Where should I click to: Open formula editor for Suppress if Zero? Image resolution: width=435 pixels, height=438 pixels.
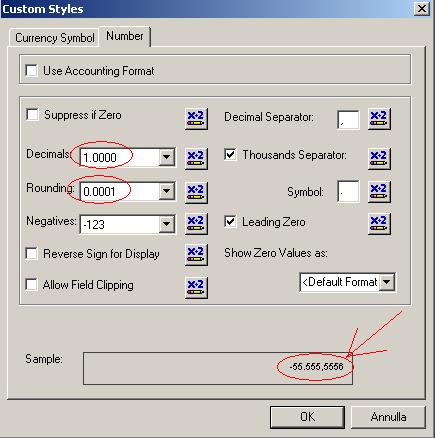196,118
